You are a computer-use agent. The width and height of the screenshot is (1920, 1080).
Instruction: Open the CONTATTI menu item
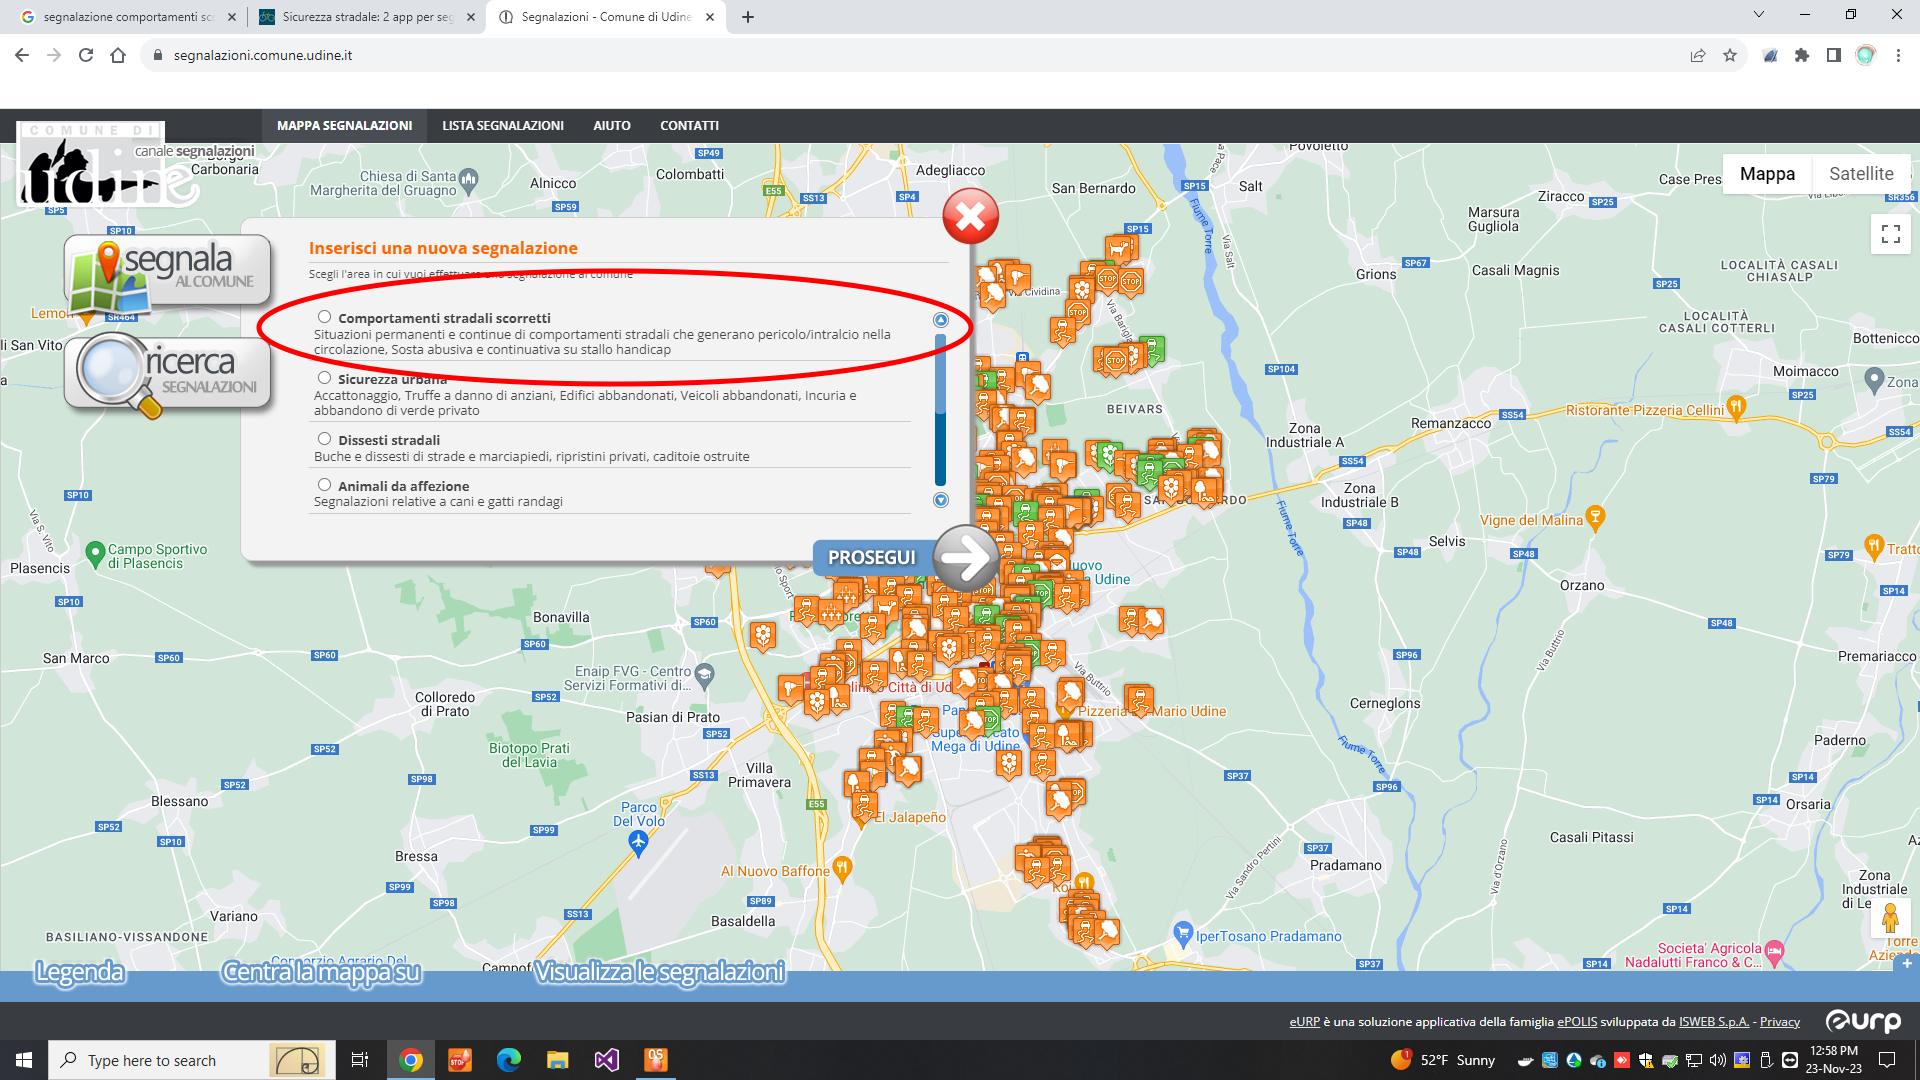click(x=689, y=126)
